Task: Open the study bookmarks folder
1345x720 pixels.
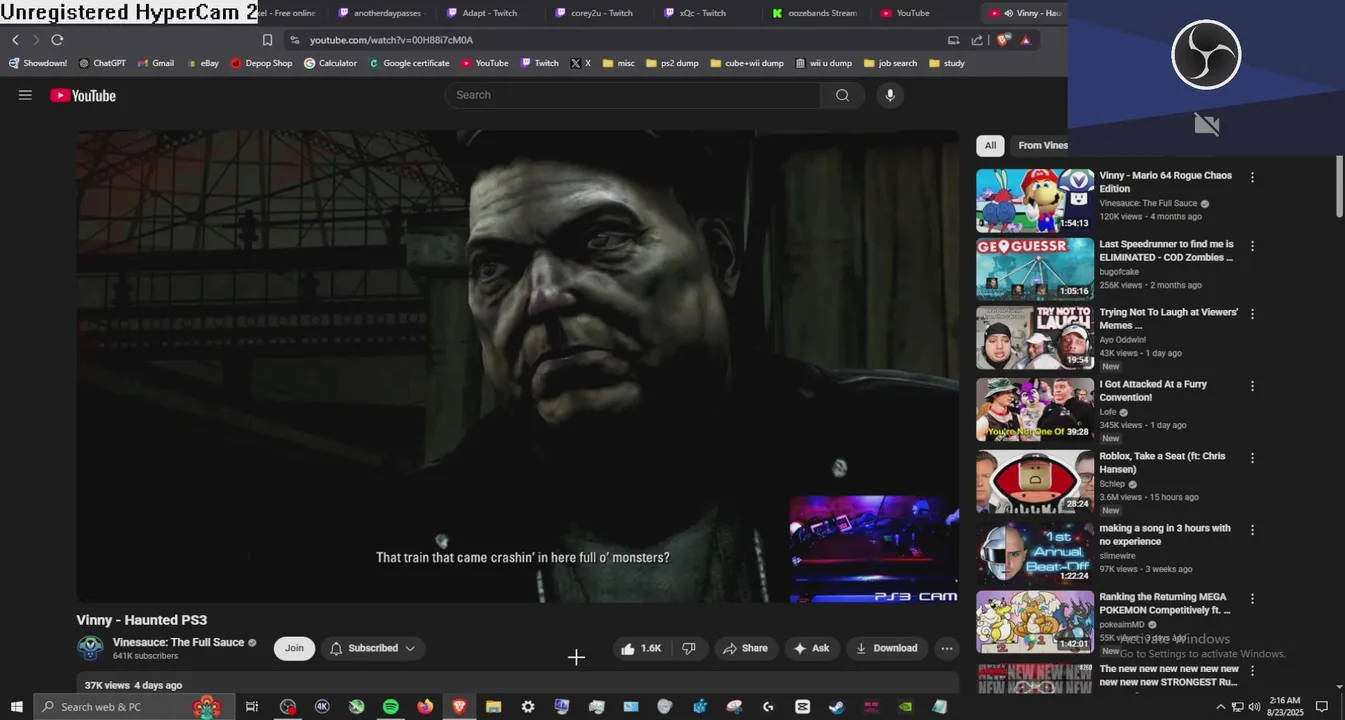Action: pos(946,63)
